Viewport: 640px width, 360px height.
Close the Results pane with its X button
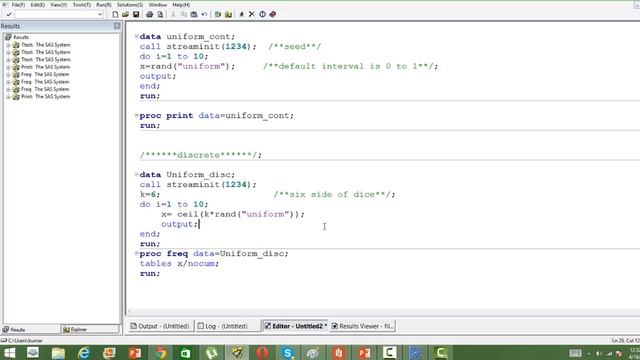click(117, 26)
